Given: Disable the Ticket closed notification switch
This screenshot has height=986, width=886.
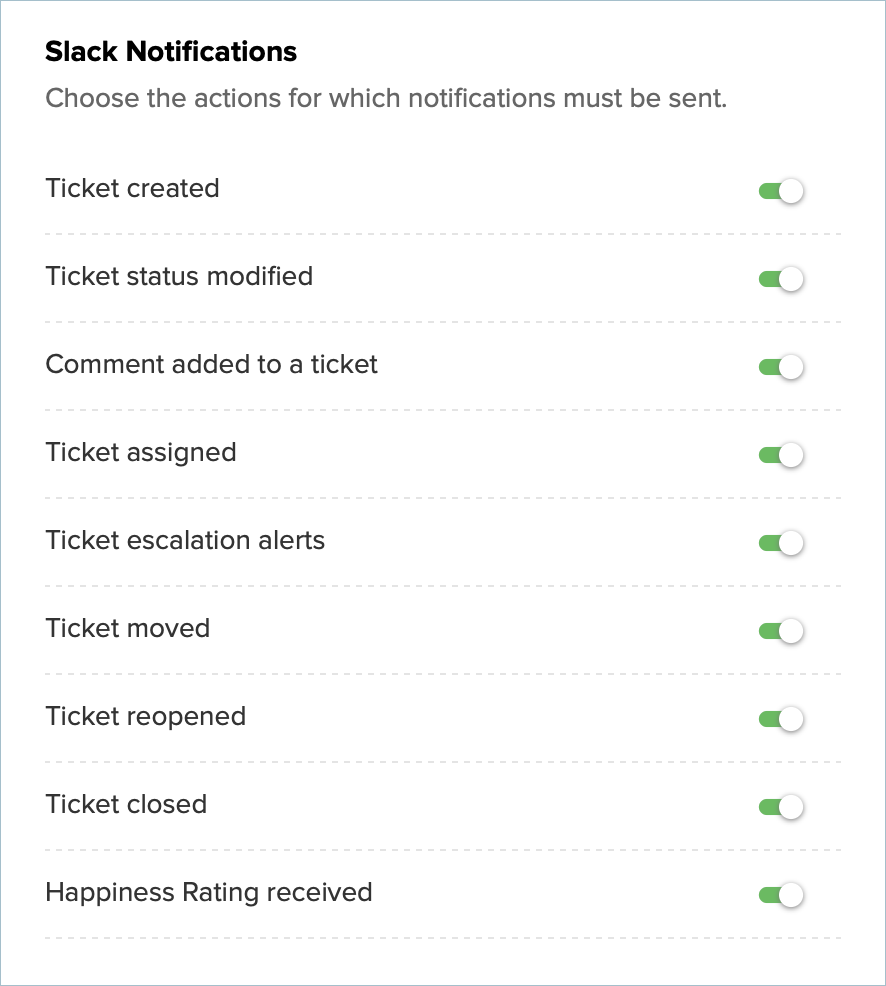Looking at the screenshot, I should tap(781, 807).
